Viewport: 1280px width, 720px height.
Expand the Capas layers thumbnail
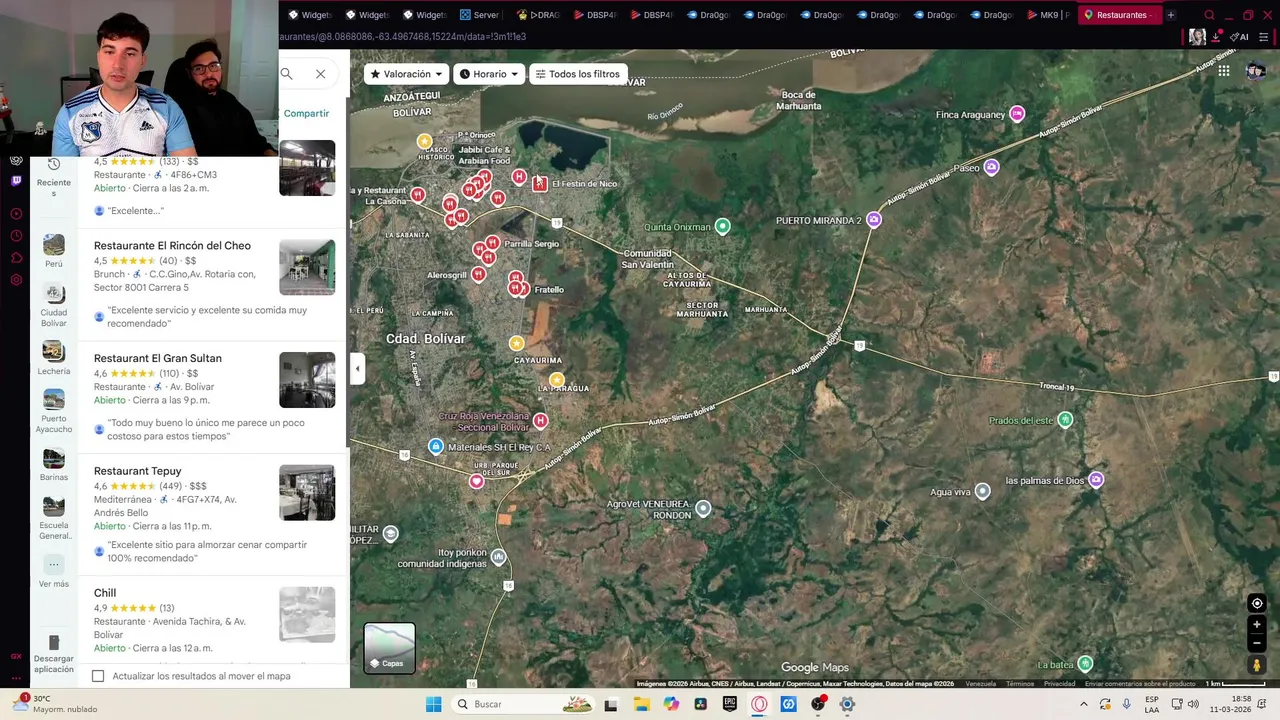[389, 648]
